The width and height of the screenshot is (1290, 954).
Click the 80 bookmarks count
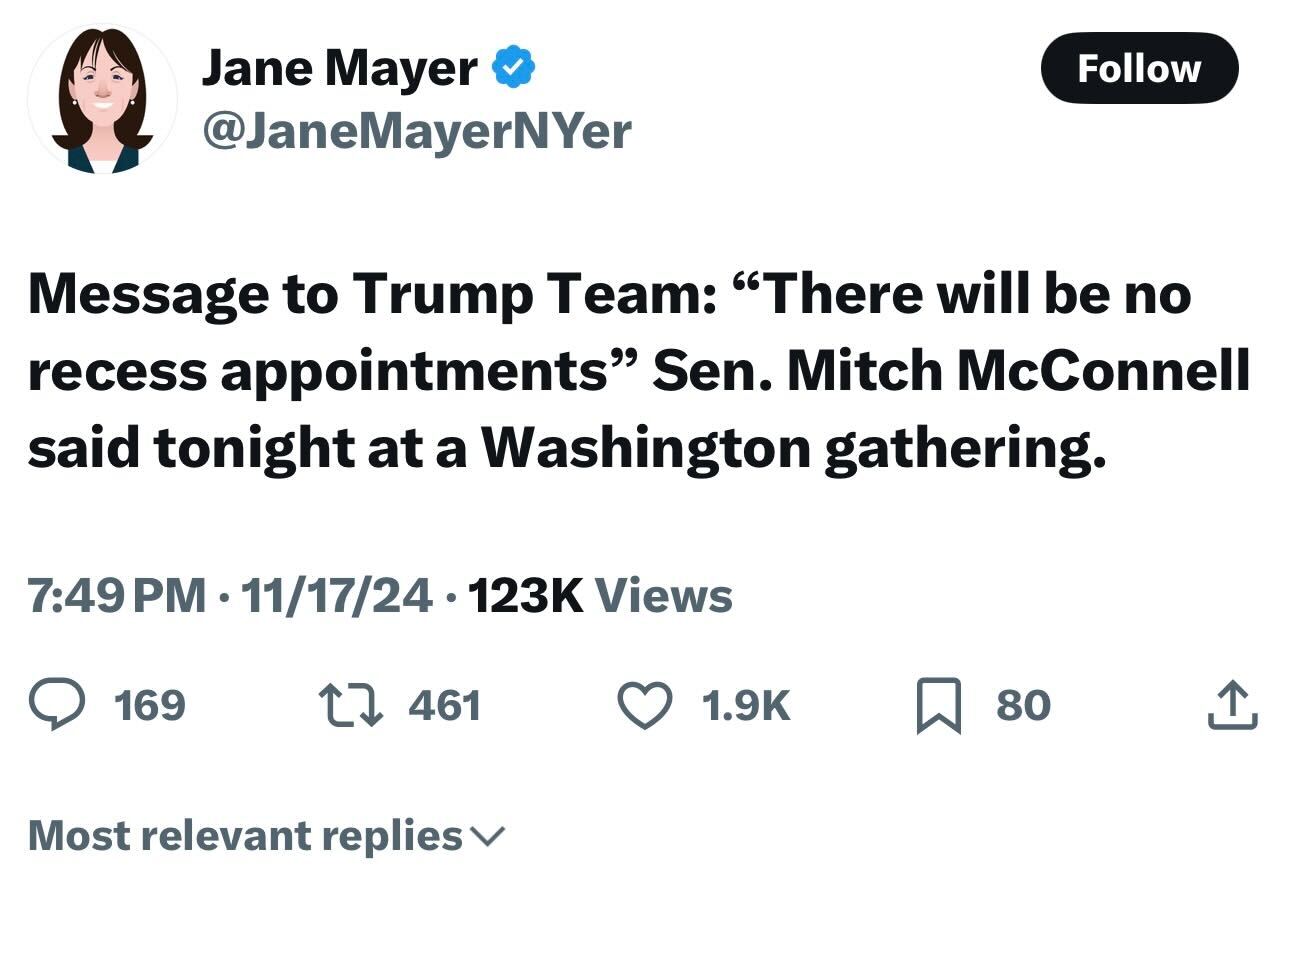click(x=1023, y=705)
